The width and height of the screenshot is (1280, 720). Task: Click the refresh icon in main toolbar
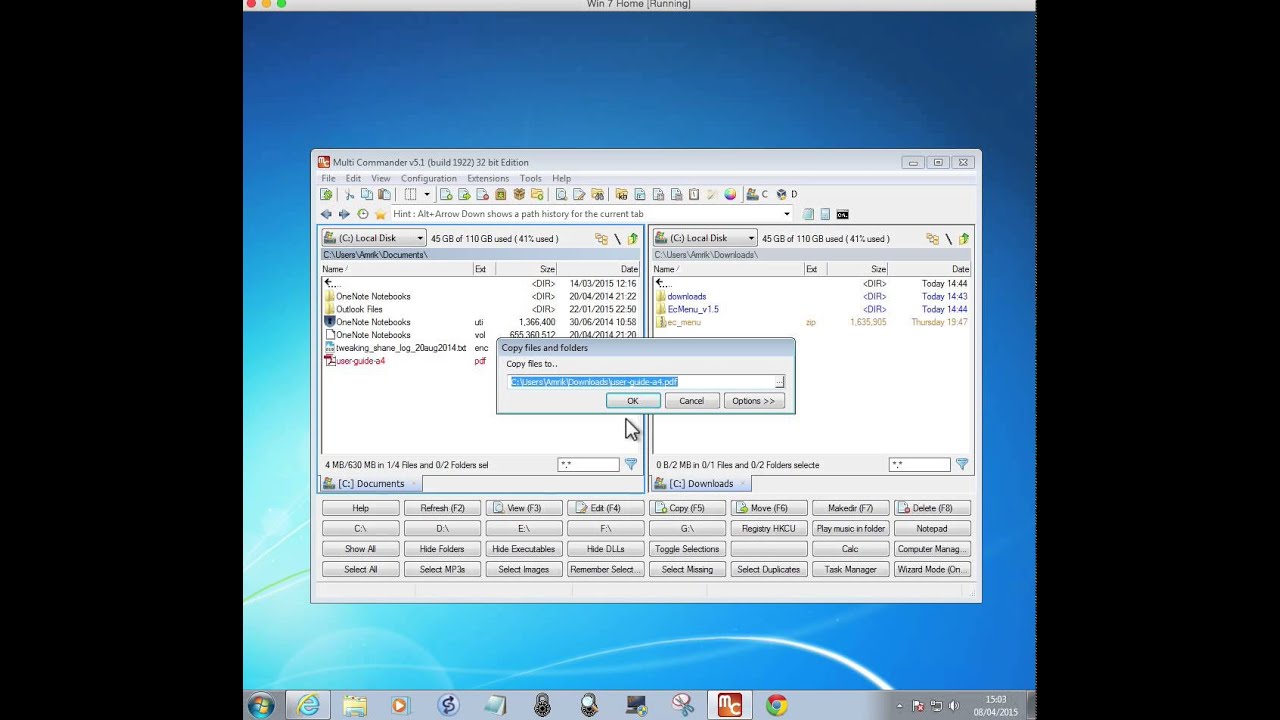point(325,194)
